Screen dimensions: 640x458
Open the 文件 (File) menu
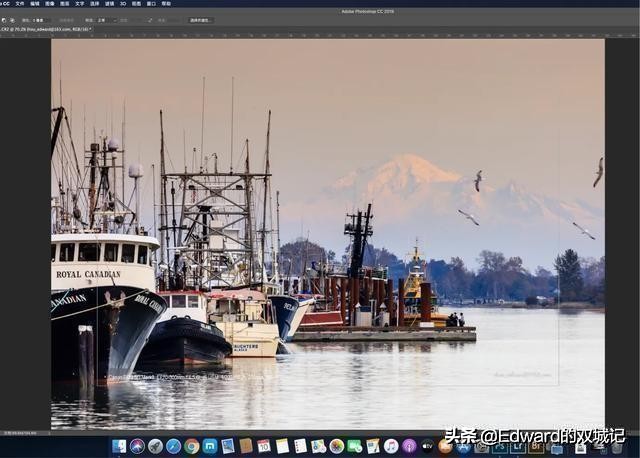point(20,4)
